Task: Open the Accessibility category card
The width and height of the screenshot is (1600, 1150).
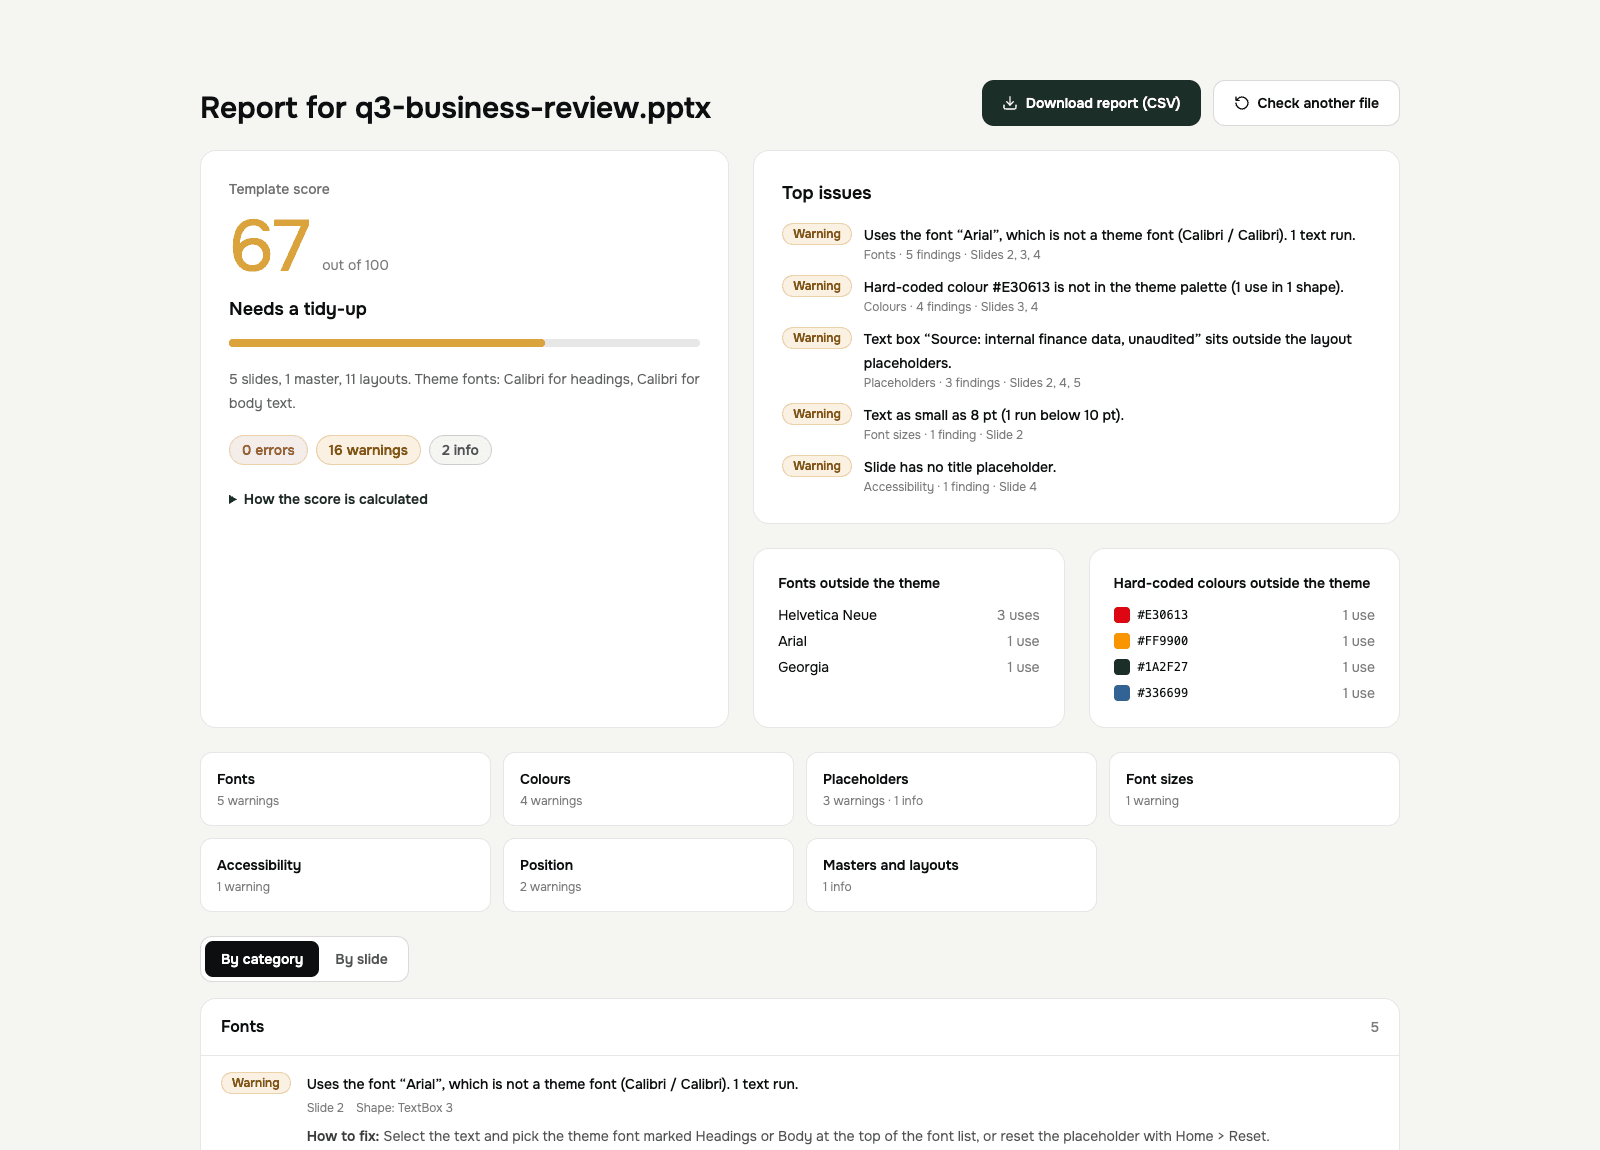Action: click(345, 875)
